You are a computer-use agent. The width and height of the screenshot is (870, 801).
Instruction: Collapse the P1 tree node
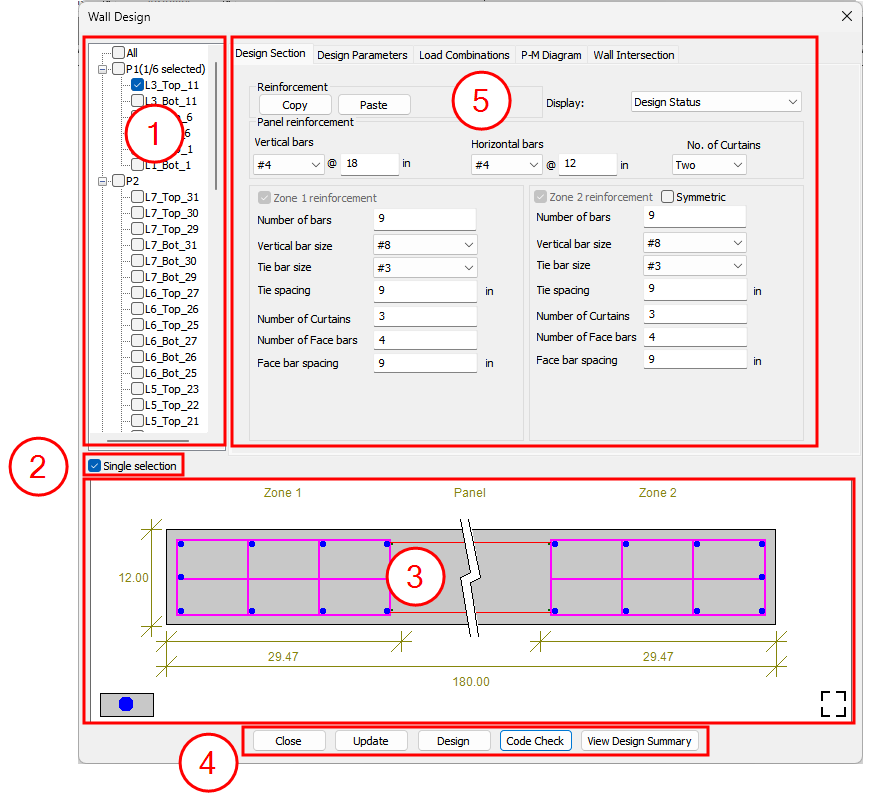(103, 69)
